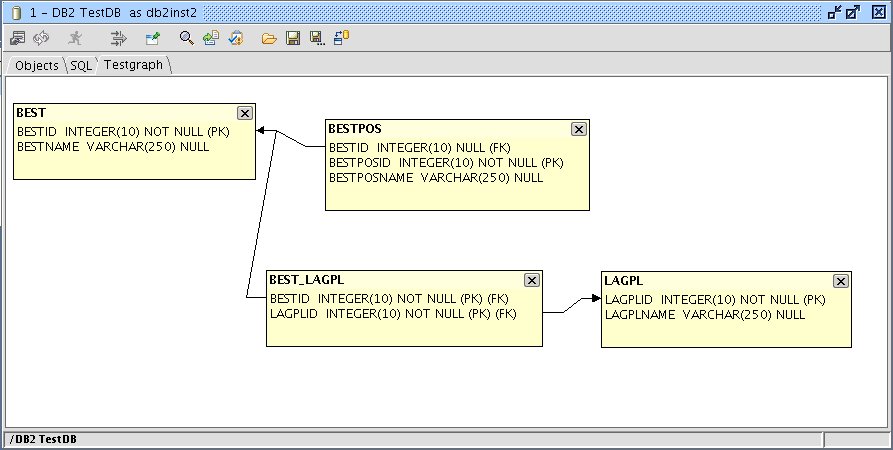Click the rightmost toolbar icon
The image size is (893, 450).
tap(341, 38)
